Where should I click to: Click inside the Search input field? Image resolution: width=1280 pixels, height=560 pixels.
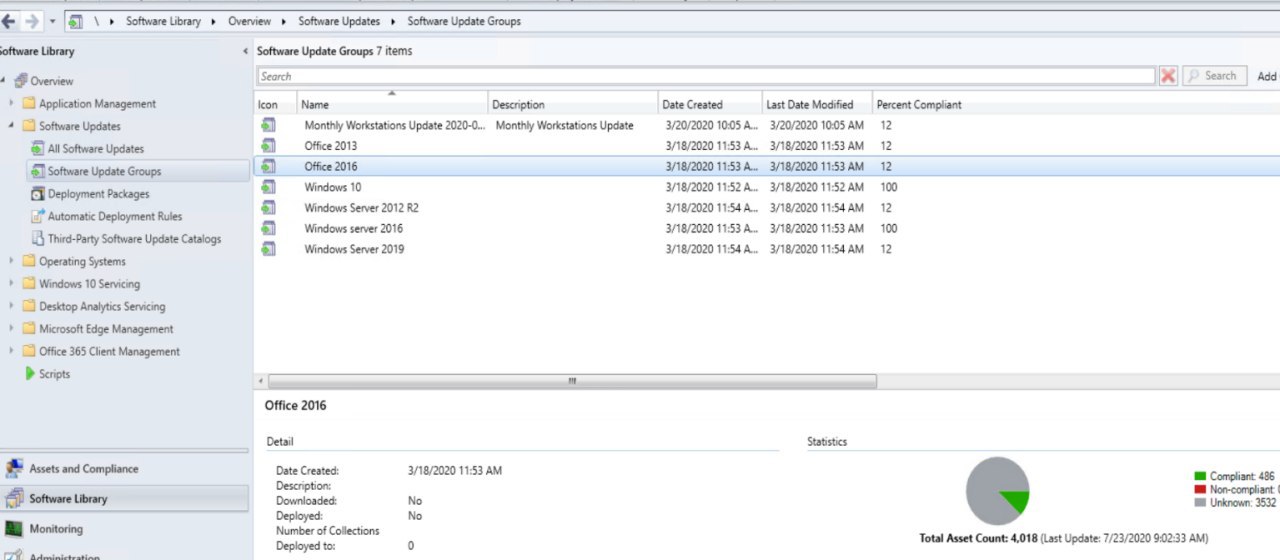click(706, 76)
